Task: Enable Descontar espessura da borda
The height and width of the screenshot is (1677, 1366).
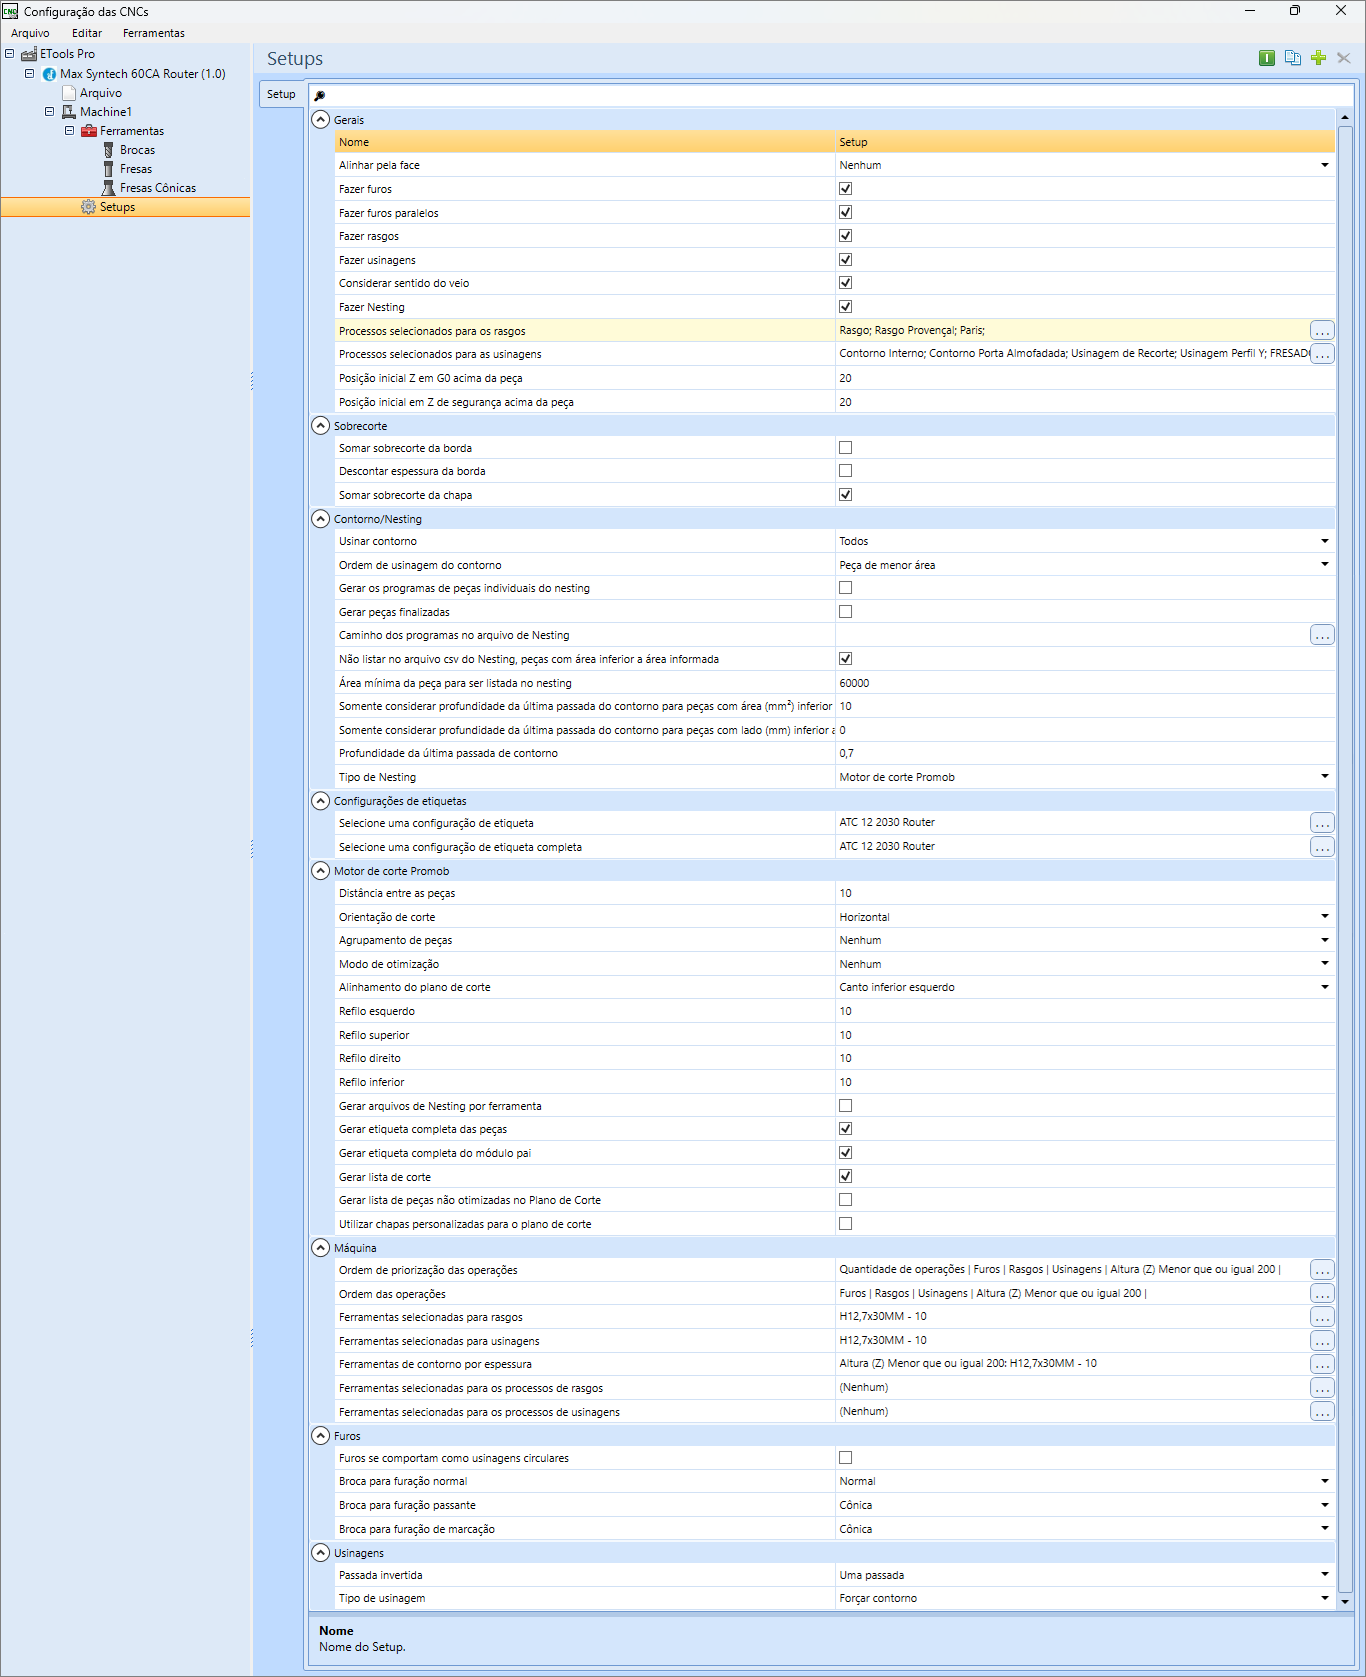Action: [845, 471]
